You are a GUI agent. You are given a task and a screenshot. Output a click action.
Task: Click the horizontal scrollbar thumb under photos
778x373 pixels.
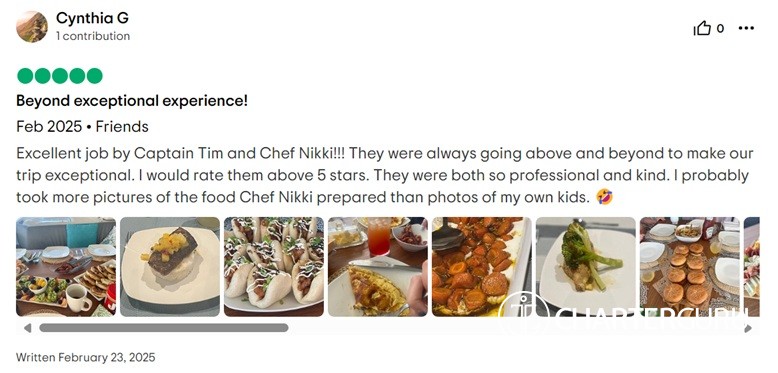point(164,328)
